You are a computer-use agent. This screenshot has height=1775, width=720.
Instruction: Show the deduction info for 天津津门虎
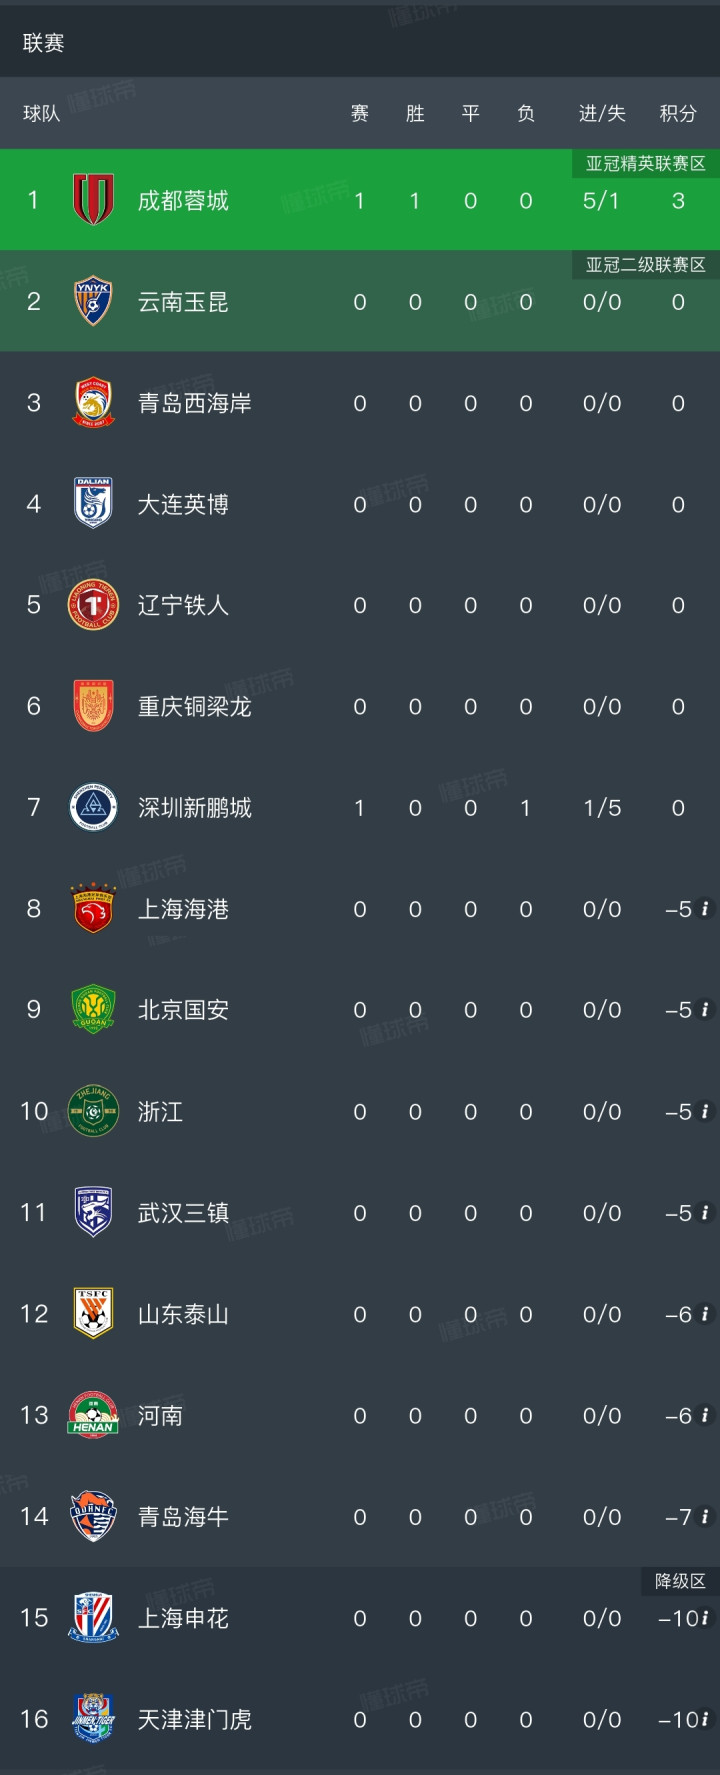[x=705, y=1720]
